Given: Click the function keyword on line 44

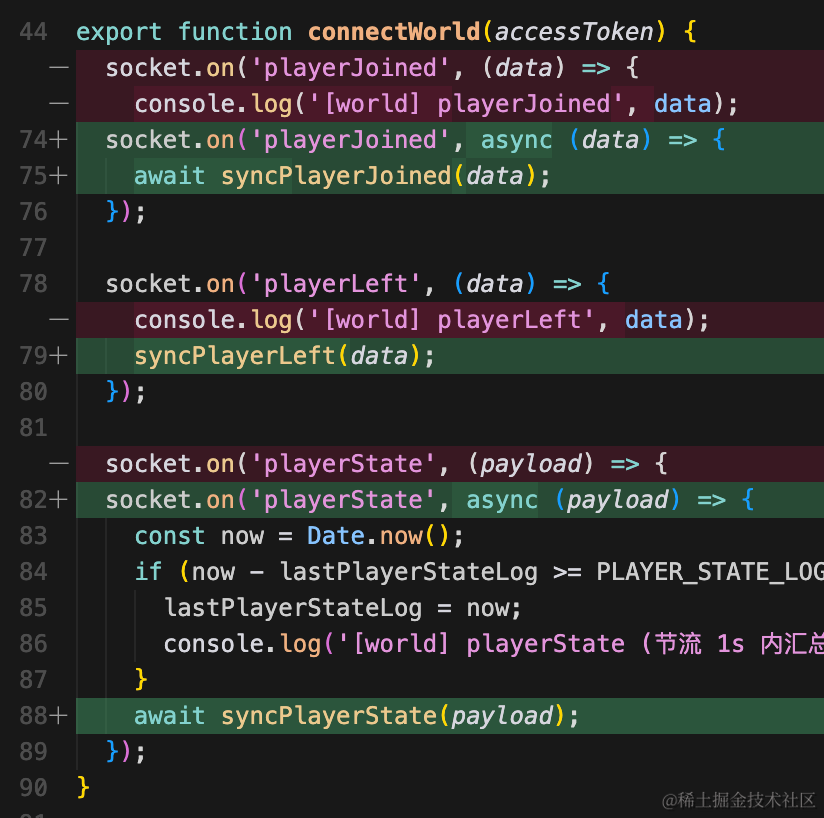Looking at the screenshot, I should pos(235,32).
